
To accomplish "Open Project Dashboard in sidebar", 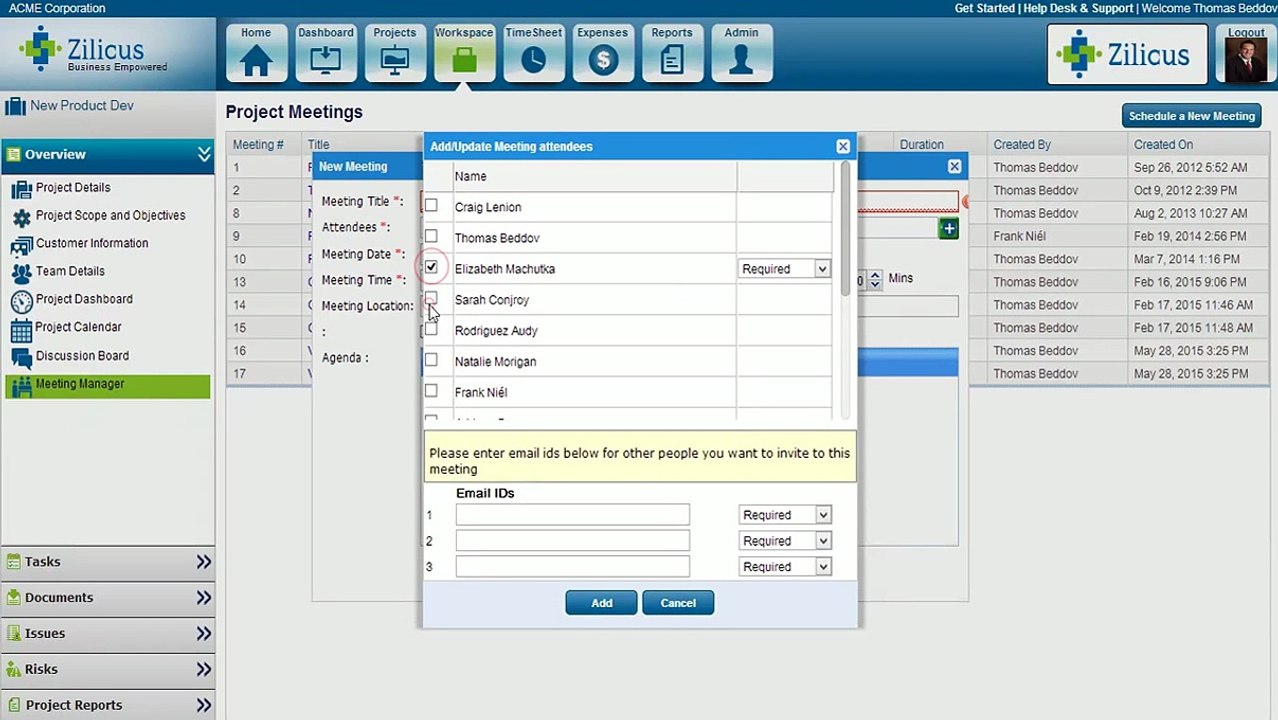I will click(84, 299).
